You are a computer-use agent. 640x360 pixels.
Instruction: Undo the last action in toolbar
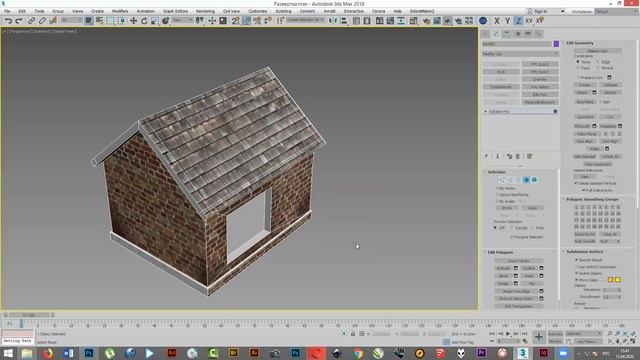coord(8,20)
